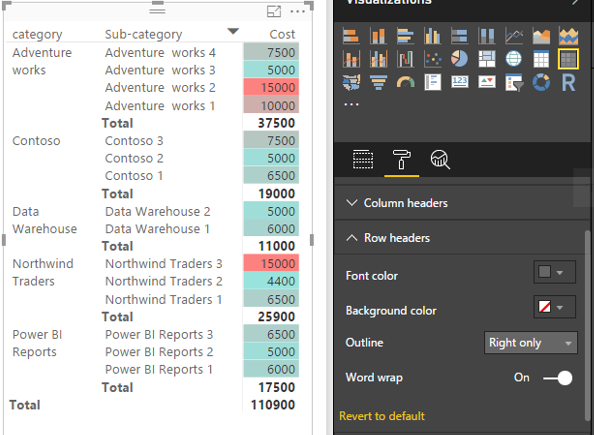The width and height of the screenshot is (594, 435).
Task: Select the Table visualization
Action: 541,59
